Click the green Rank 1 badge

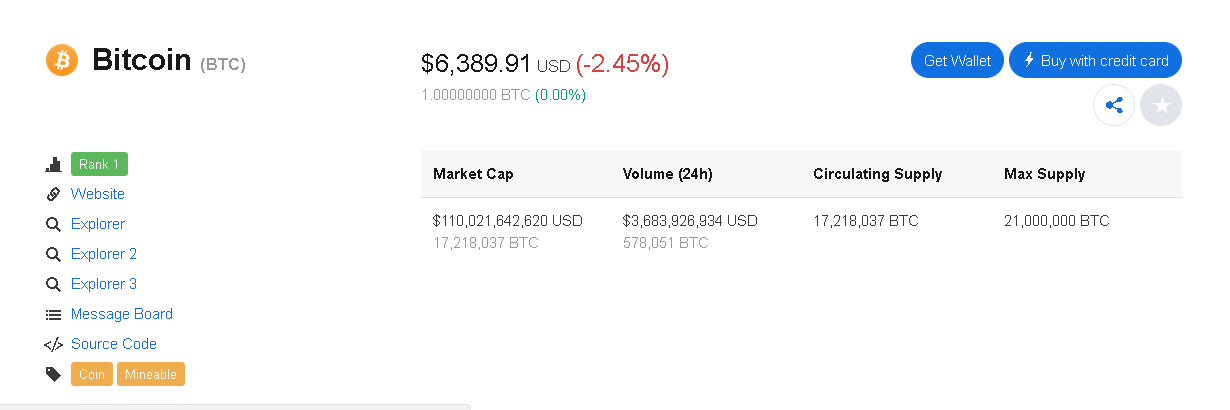coord(99,164)
